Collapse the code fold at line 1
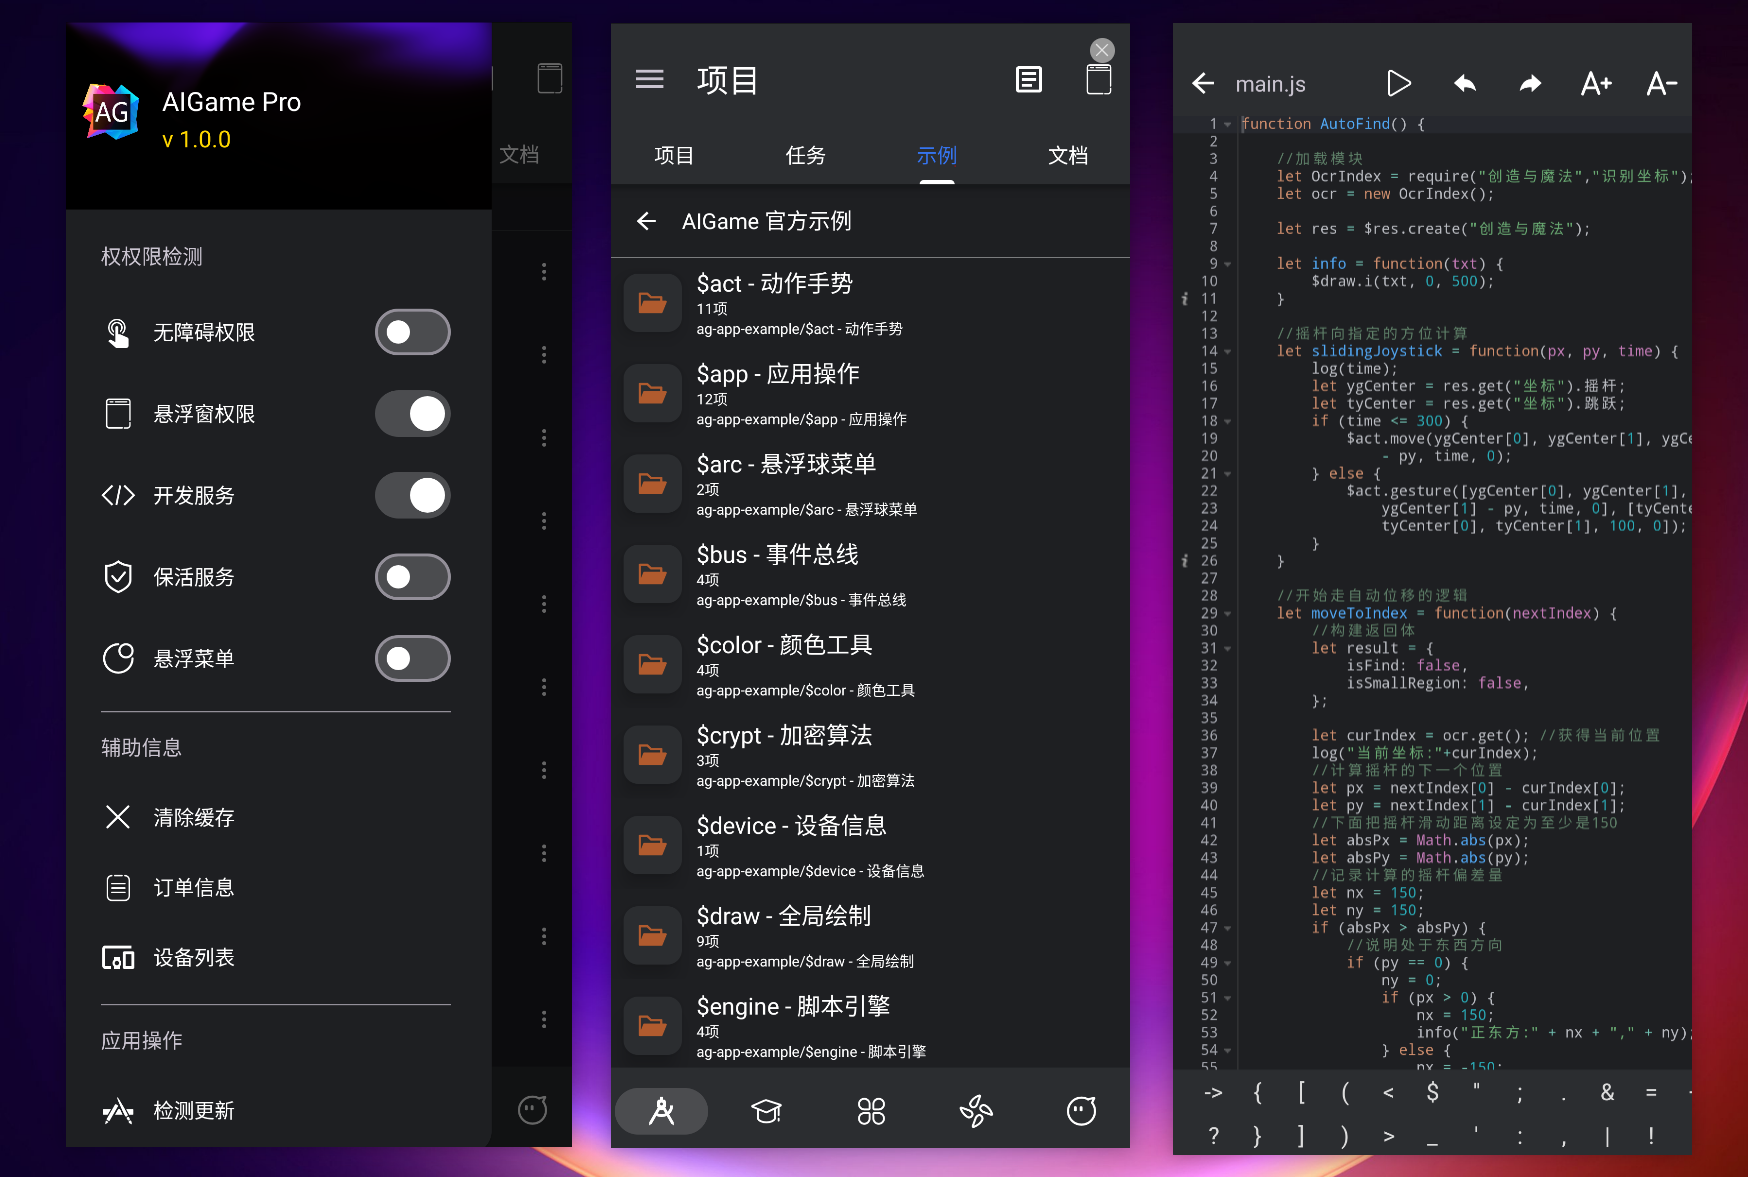The image size is (1748, 1177). click(1228, 125)
